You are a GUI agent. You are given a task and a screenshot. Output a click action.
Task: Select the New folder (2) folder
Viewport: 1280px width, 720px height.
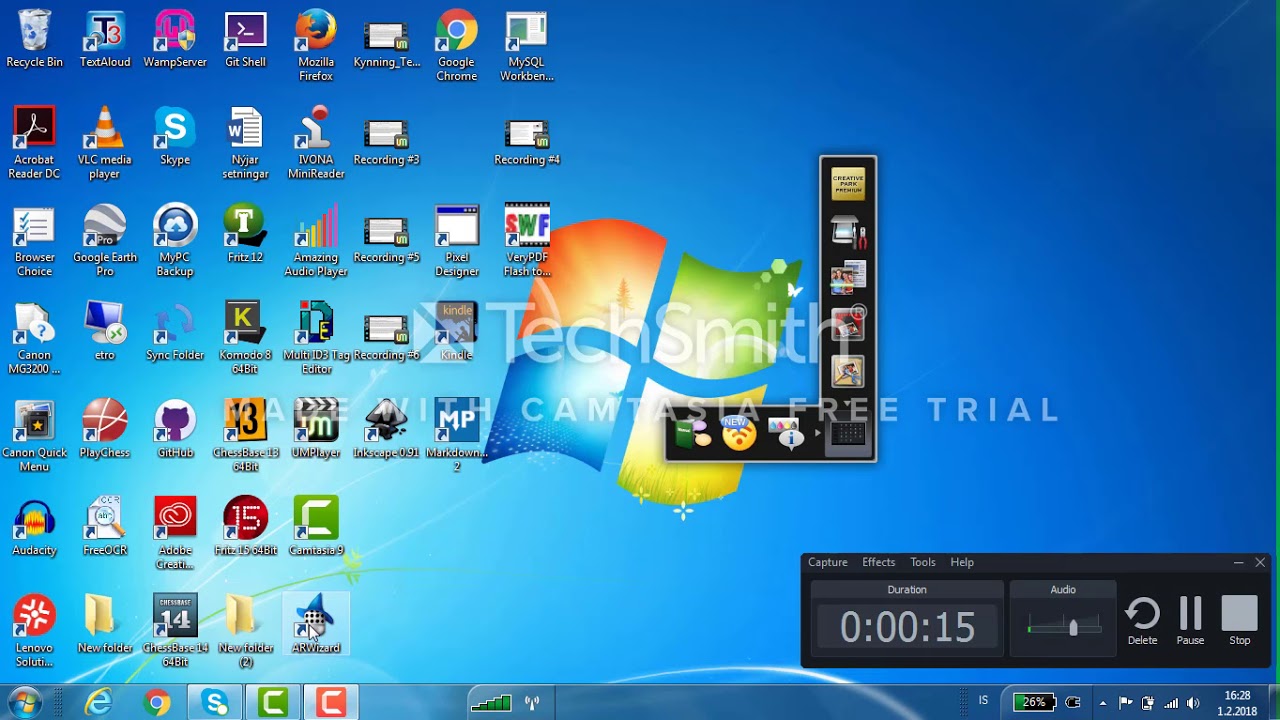pos(245,631)
